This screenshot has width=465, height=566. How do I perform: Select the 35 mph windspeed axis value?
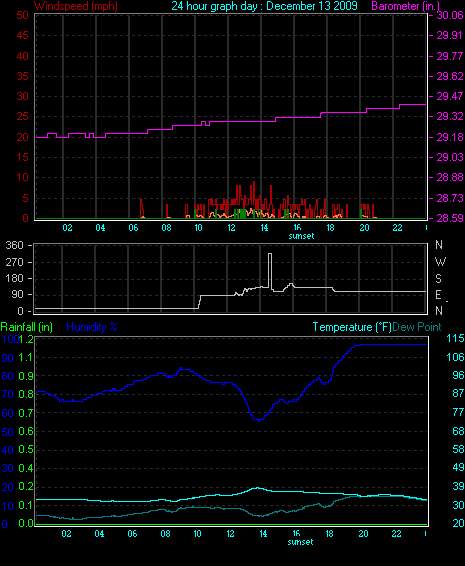(x=22, y=76)
